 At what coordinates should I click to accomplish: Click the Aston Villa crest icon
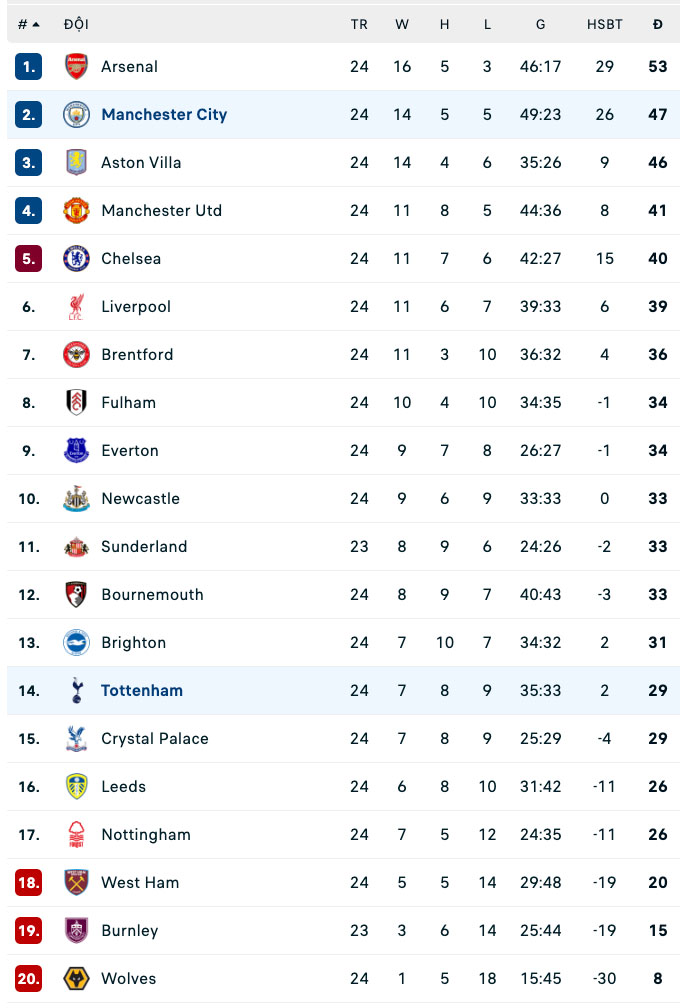[x=76, y=163]
